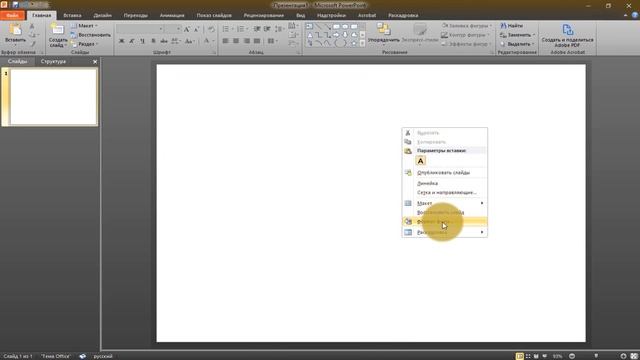Toggle strikethrough formatting
Image resolution: width=640 pixels, height=360 pixels.
coord(164,41)
